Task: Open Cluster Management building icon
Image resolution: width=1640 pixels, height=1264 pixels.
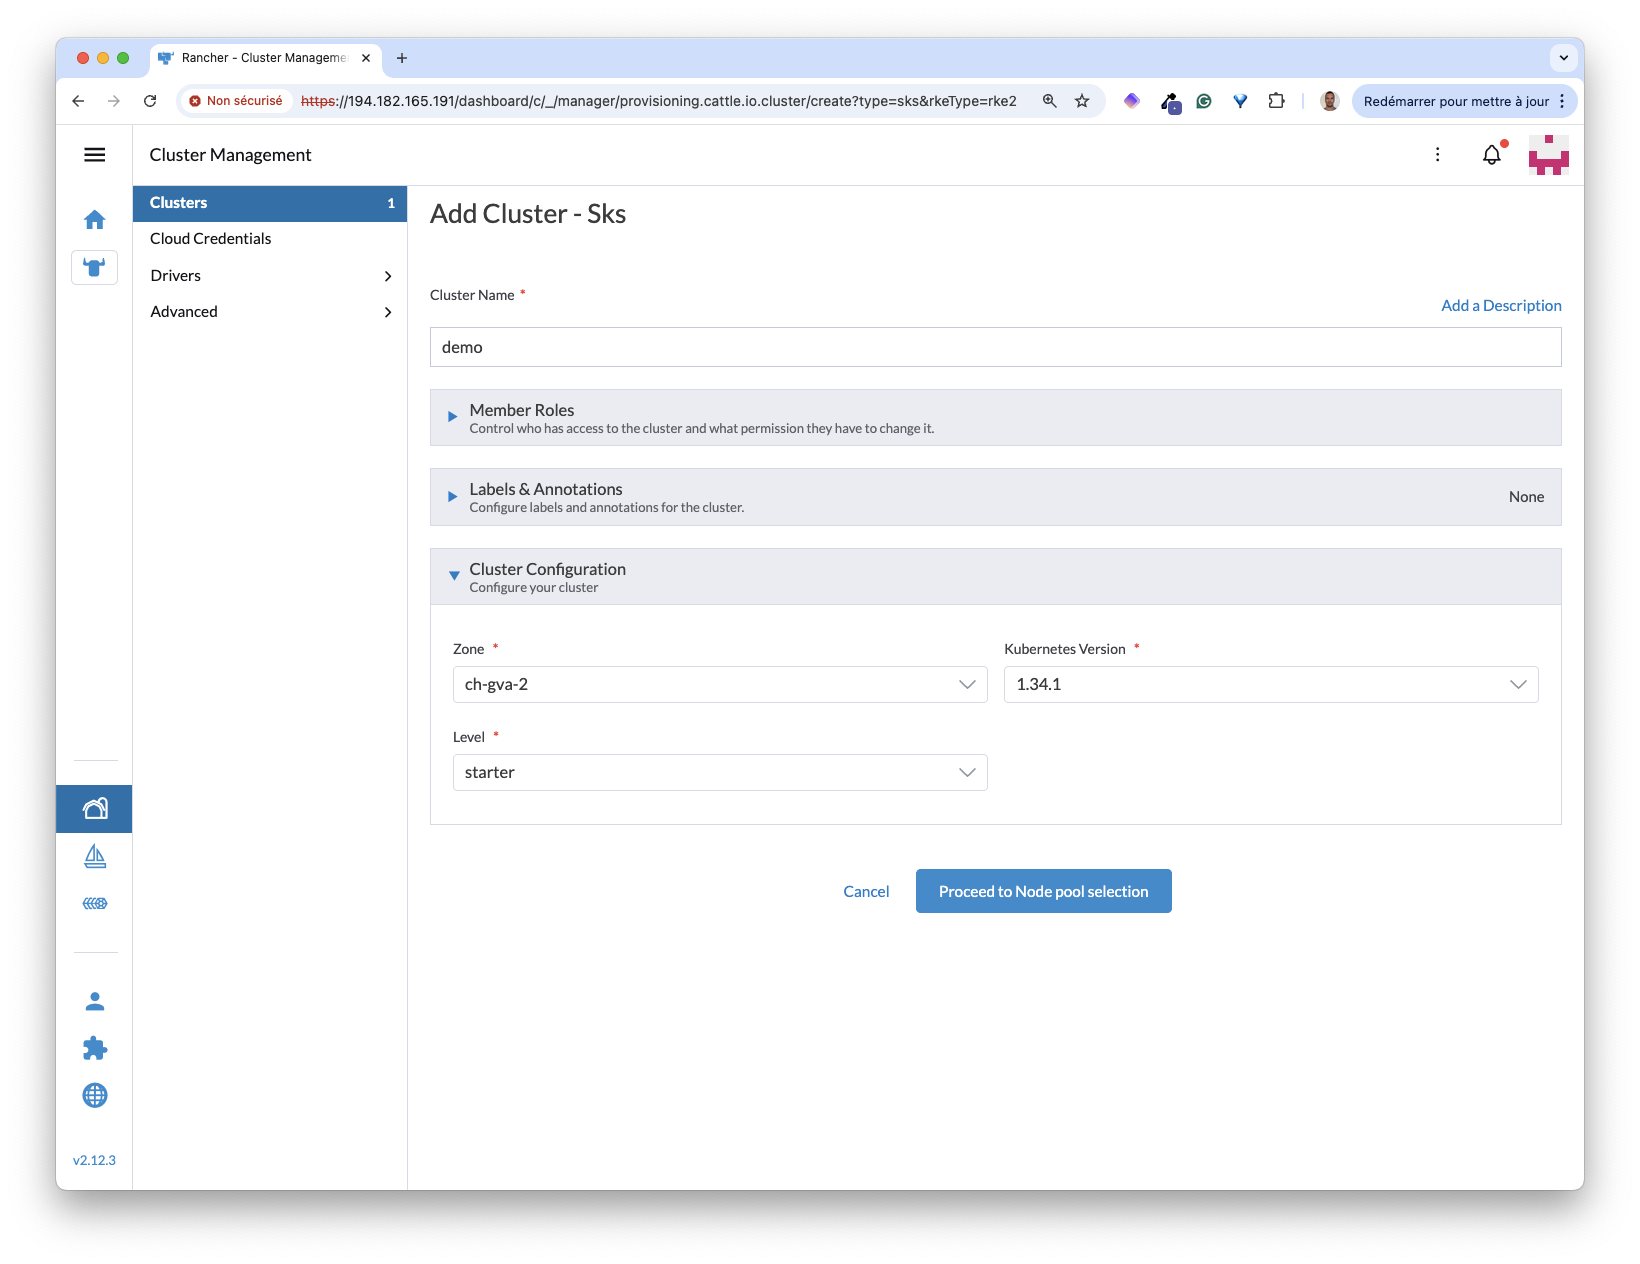Action: click(x=95, y=809)
